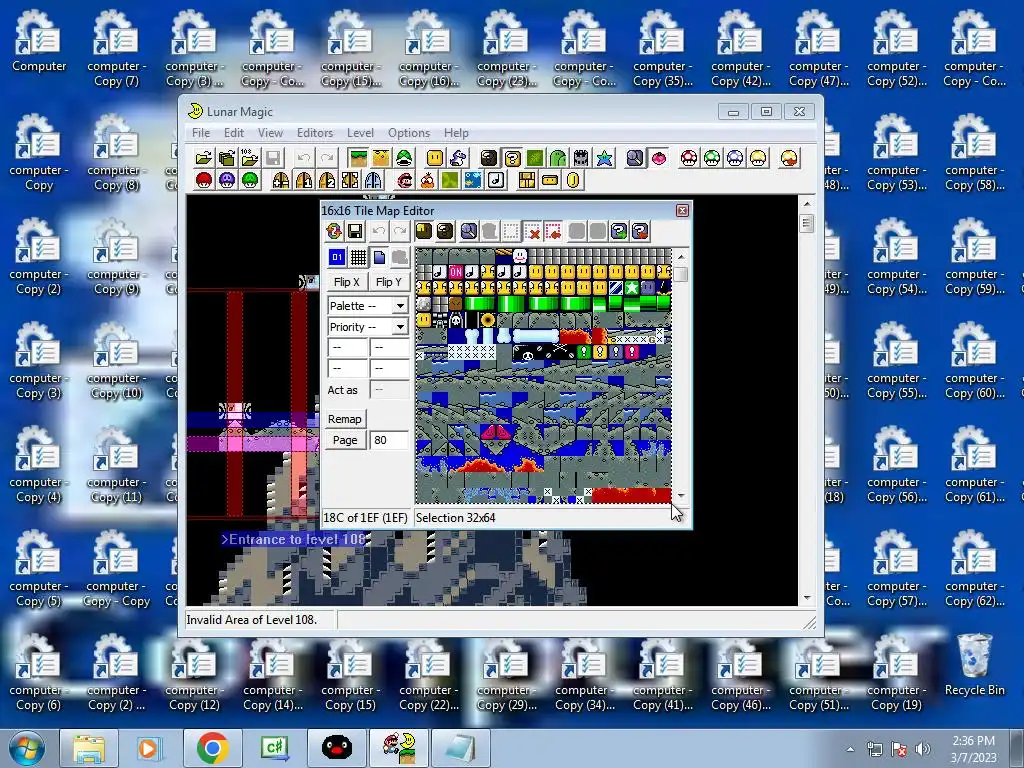The image size is (1024, 768).
Task: Click the question block green arrow icon
Action: (x=618, y=231)
